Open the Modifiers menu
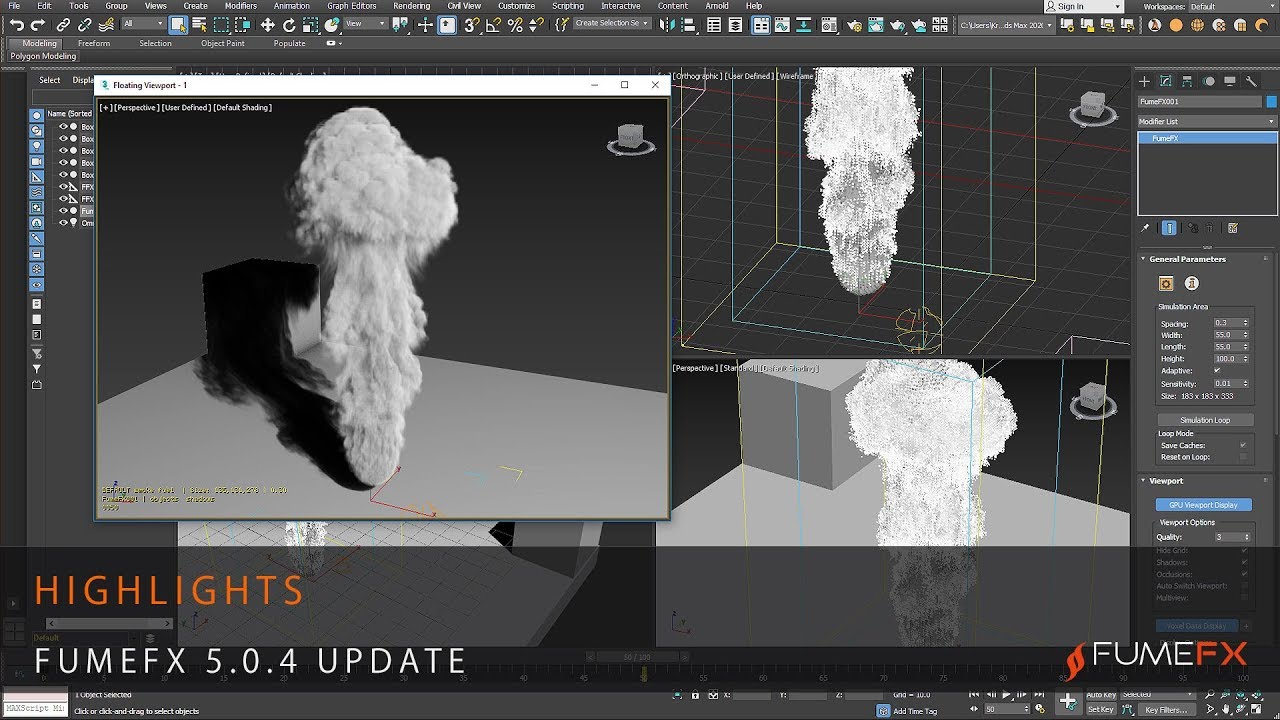 (241, 6)
